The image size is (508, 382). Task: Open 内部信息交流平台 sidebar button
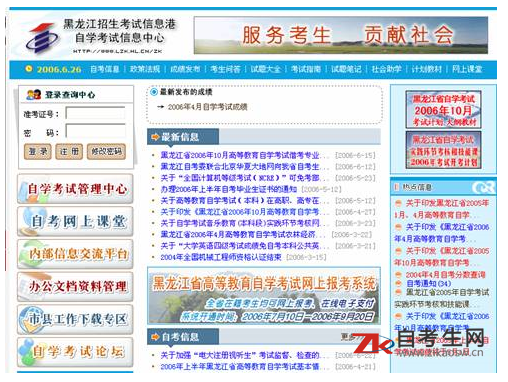click(75, 254)
